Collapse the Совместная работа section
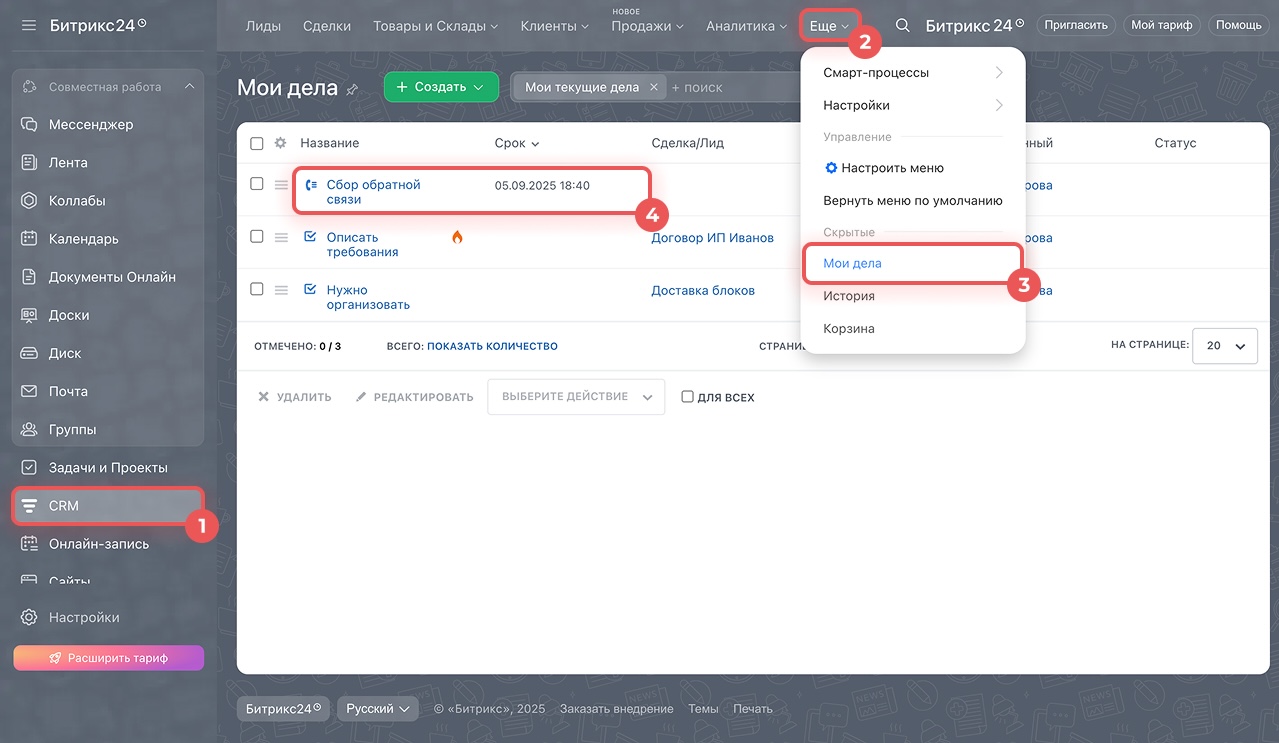Viewport: 1279px width, 743px height. [x=189, y=87]
